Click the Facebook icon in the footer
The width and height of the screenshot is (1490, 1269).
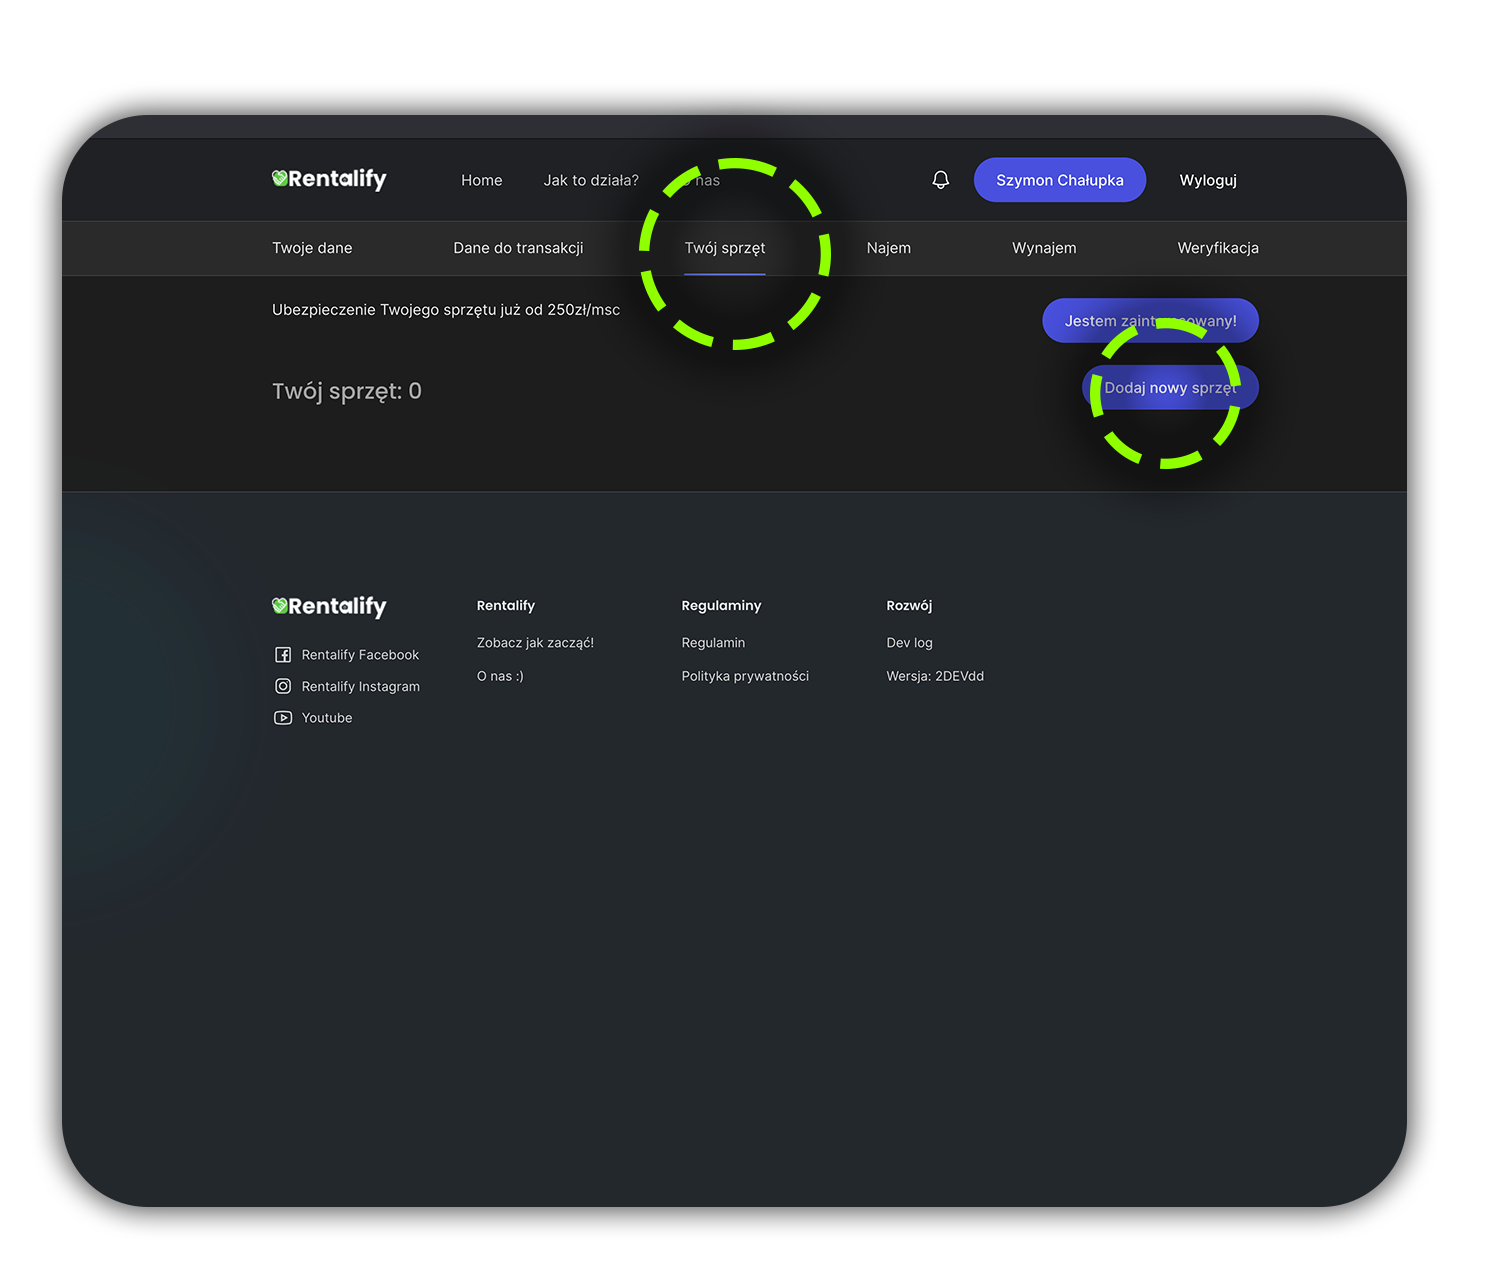coord(283,655)
